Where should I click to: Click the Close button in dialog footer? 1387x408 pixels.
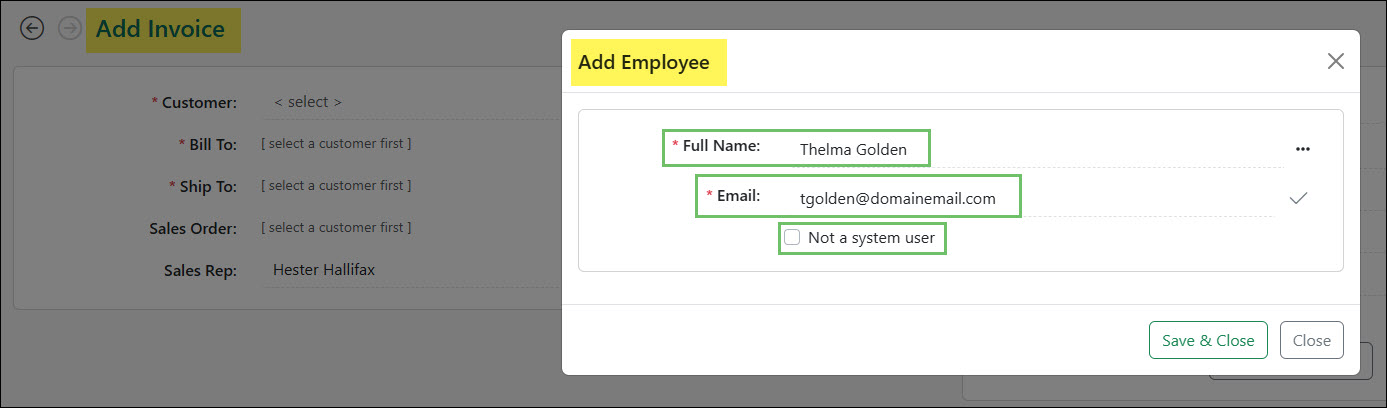click(1311, 340)
